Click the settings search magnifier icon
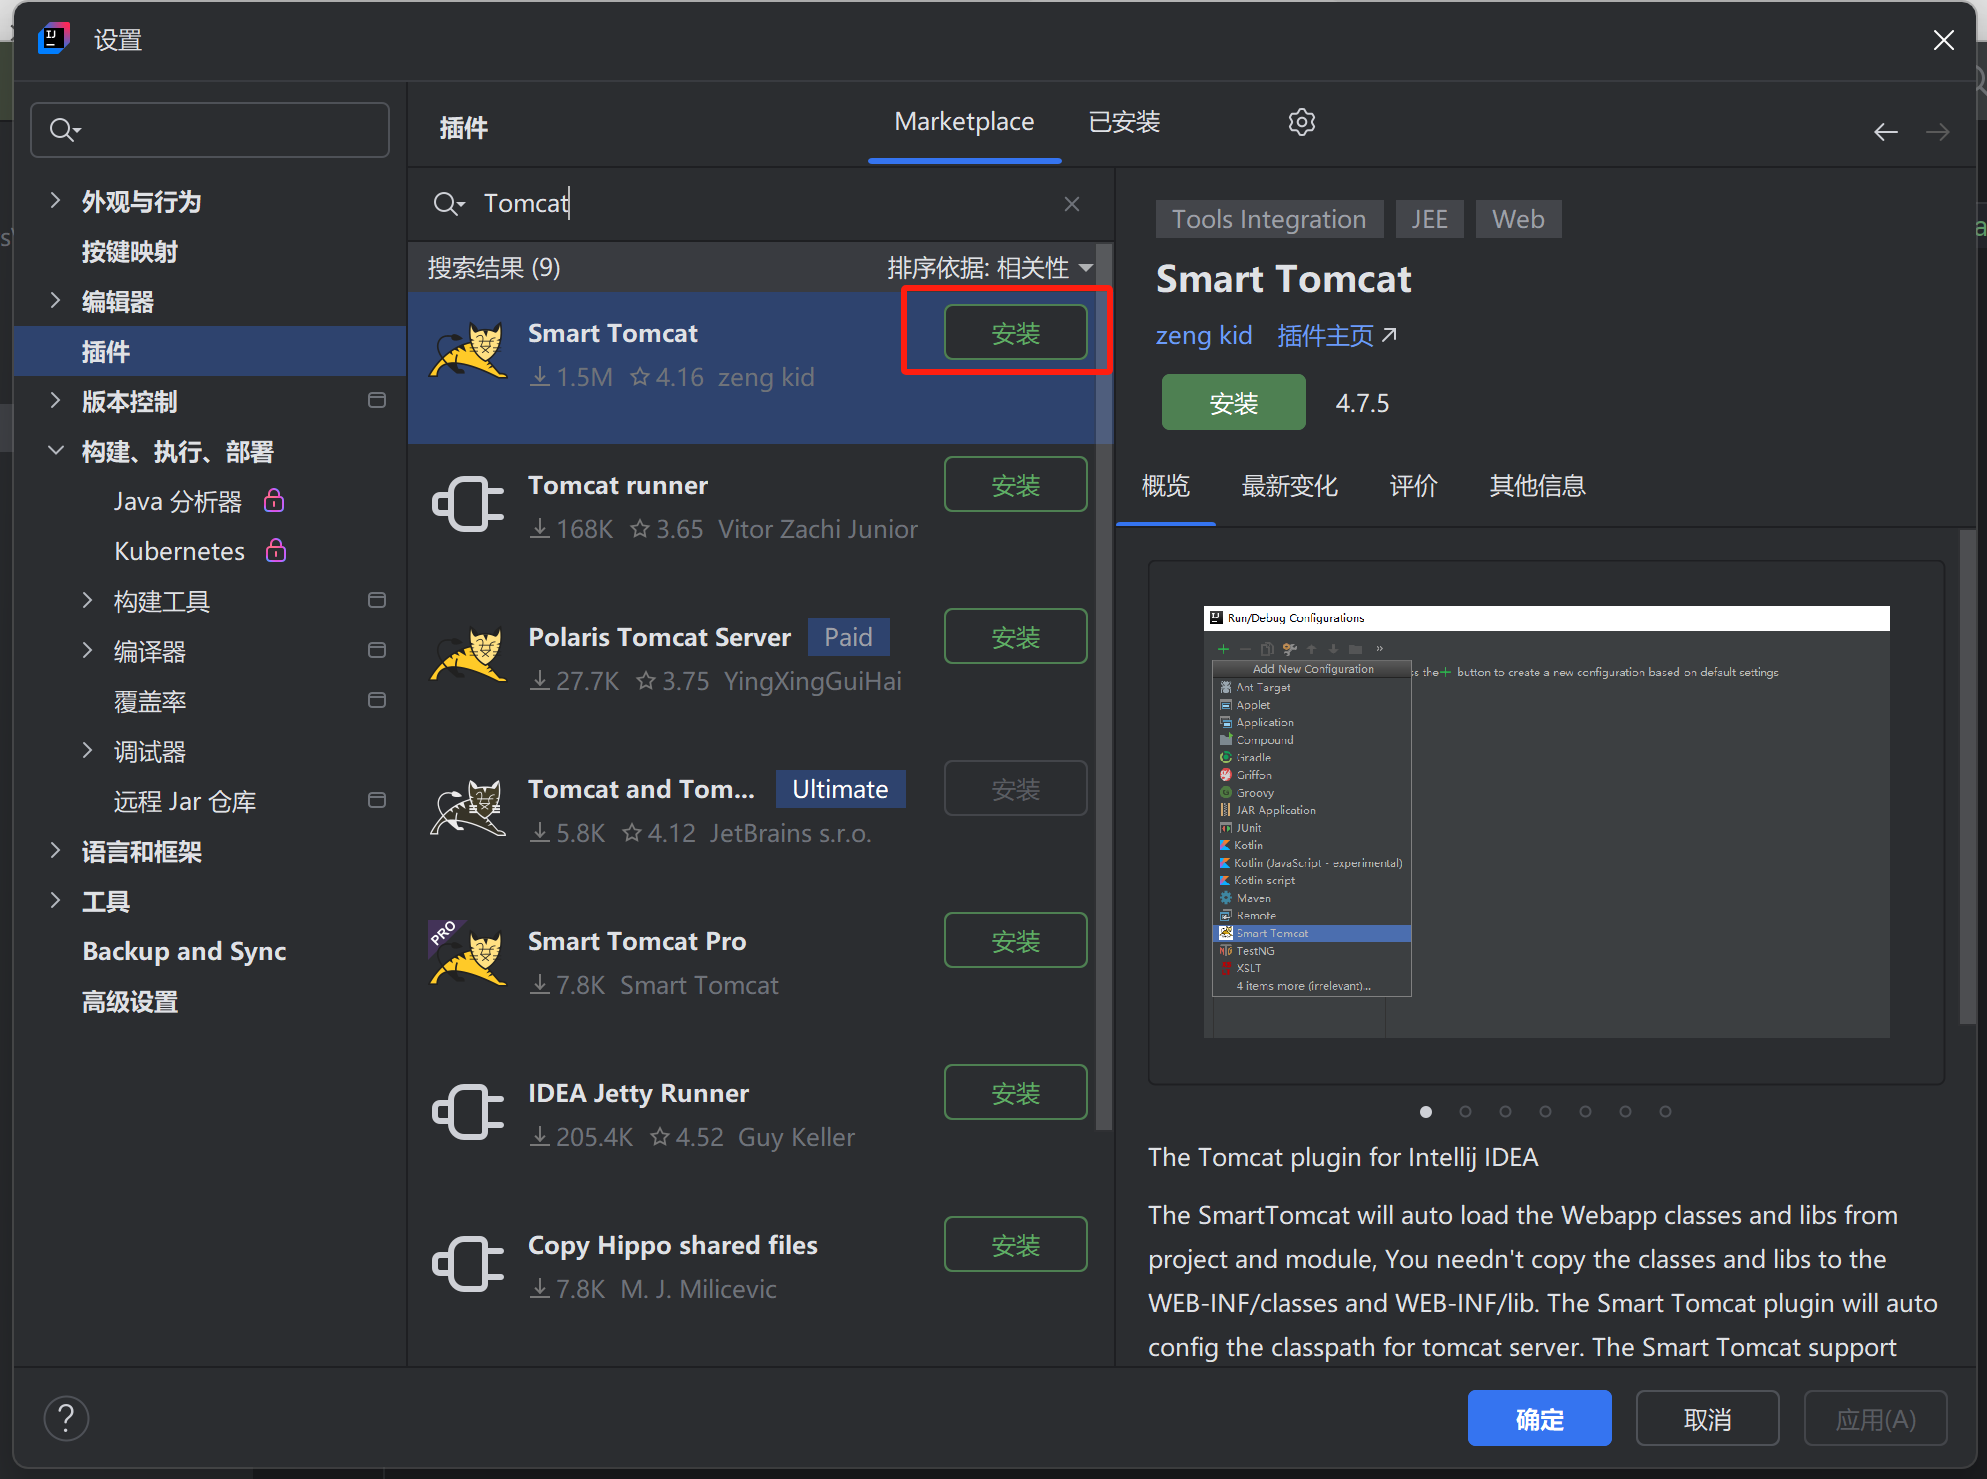 [64, 130]
